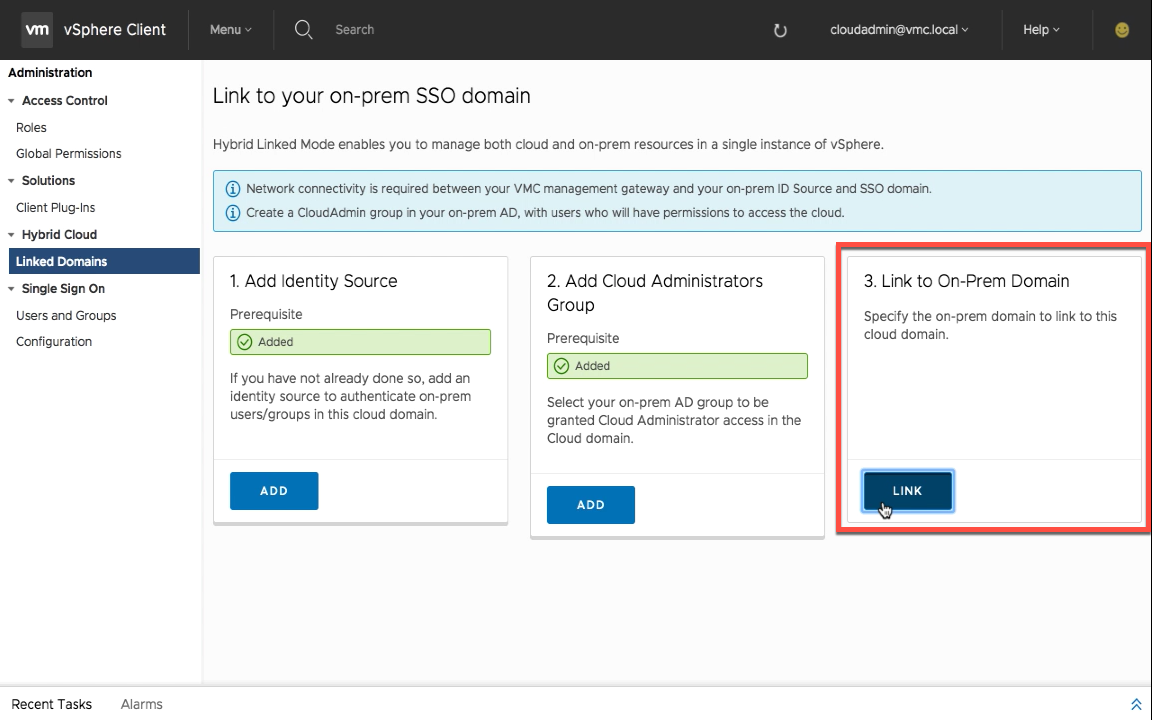Expand the bottom panel with double-chevron icon
This screenshot has height=720, width=1152.
(1135, 704)
